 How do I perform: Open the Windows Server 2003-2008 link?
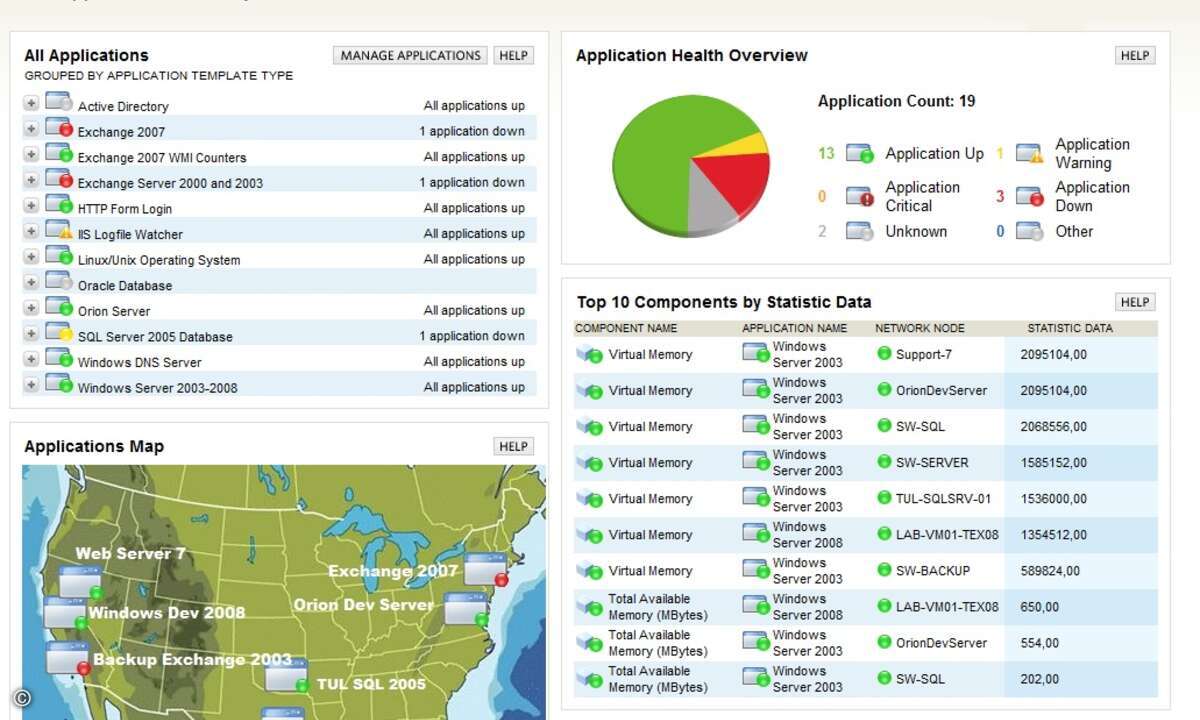[x=158, y=388]
